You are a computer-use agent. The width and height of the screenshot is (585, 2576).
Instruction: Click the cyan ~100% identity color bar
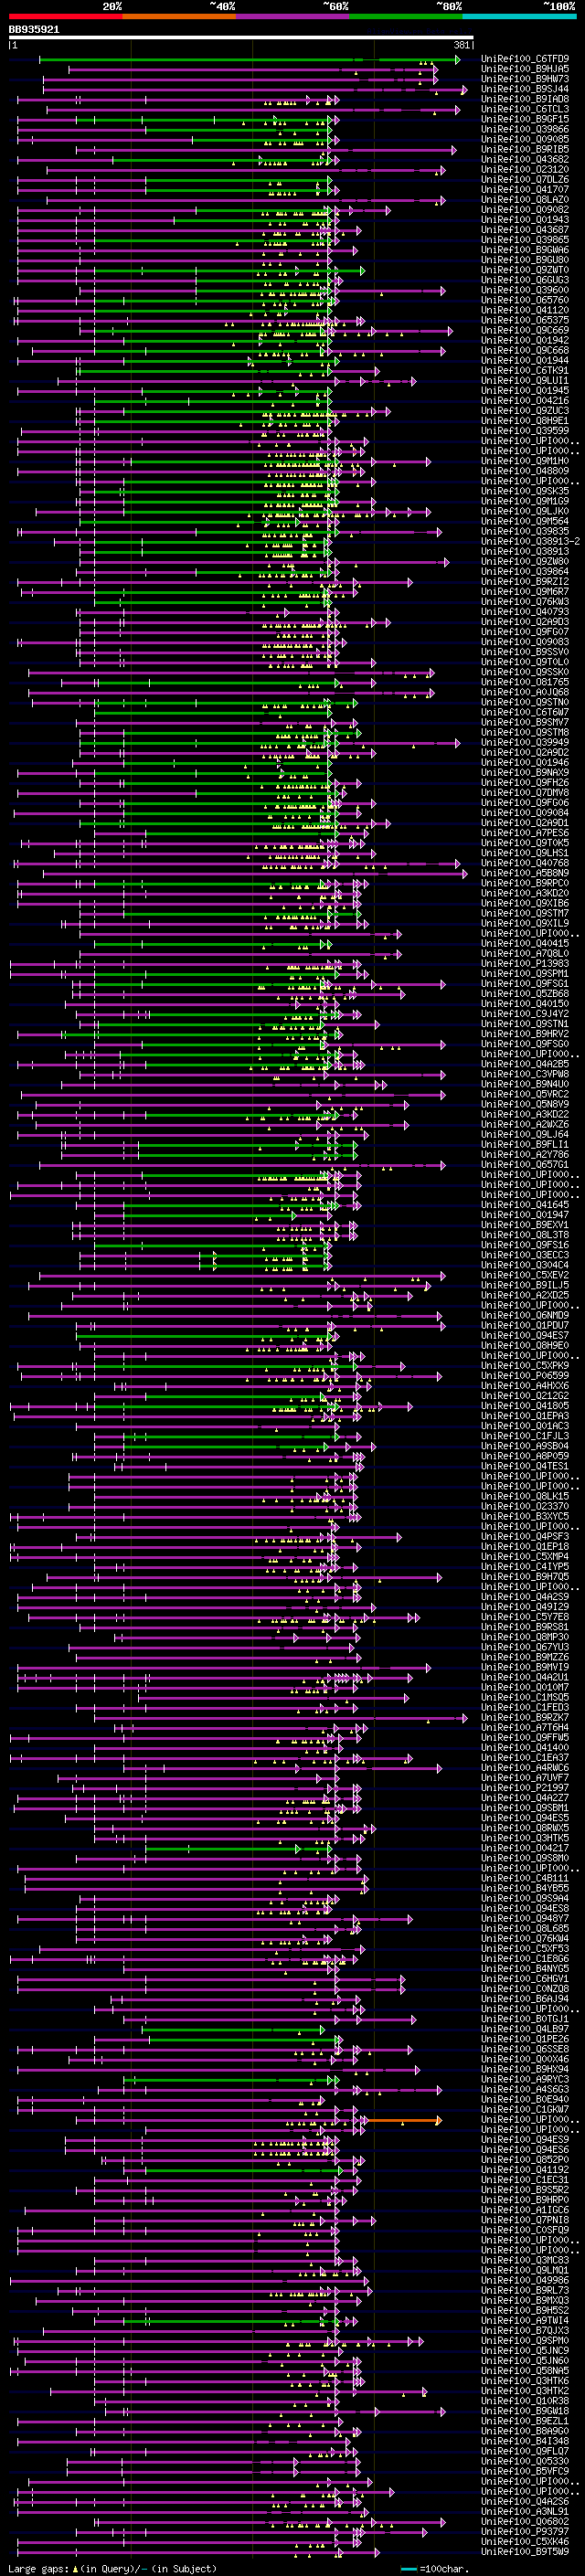click(520, 17)
